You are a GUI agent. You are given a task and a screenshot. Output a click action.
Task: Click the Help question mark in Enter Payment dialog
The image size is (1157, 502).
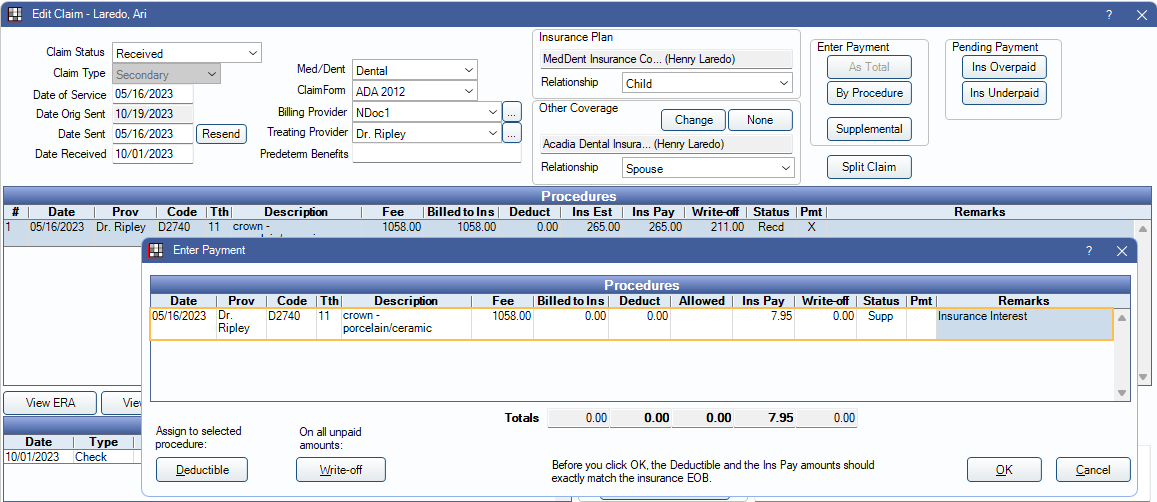[x=1089, y=251]
